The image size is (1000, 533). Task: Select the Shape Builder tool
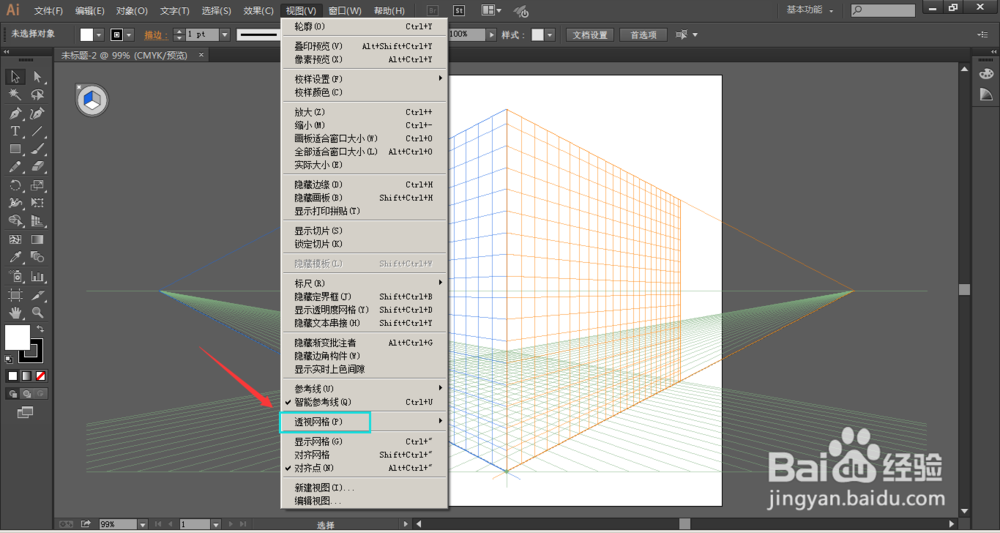click(15, 221)
